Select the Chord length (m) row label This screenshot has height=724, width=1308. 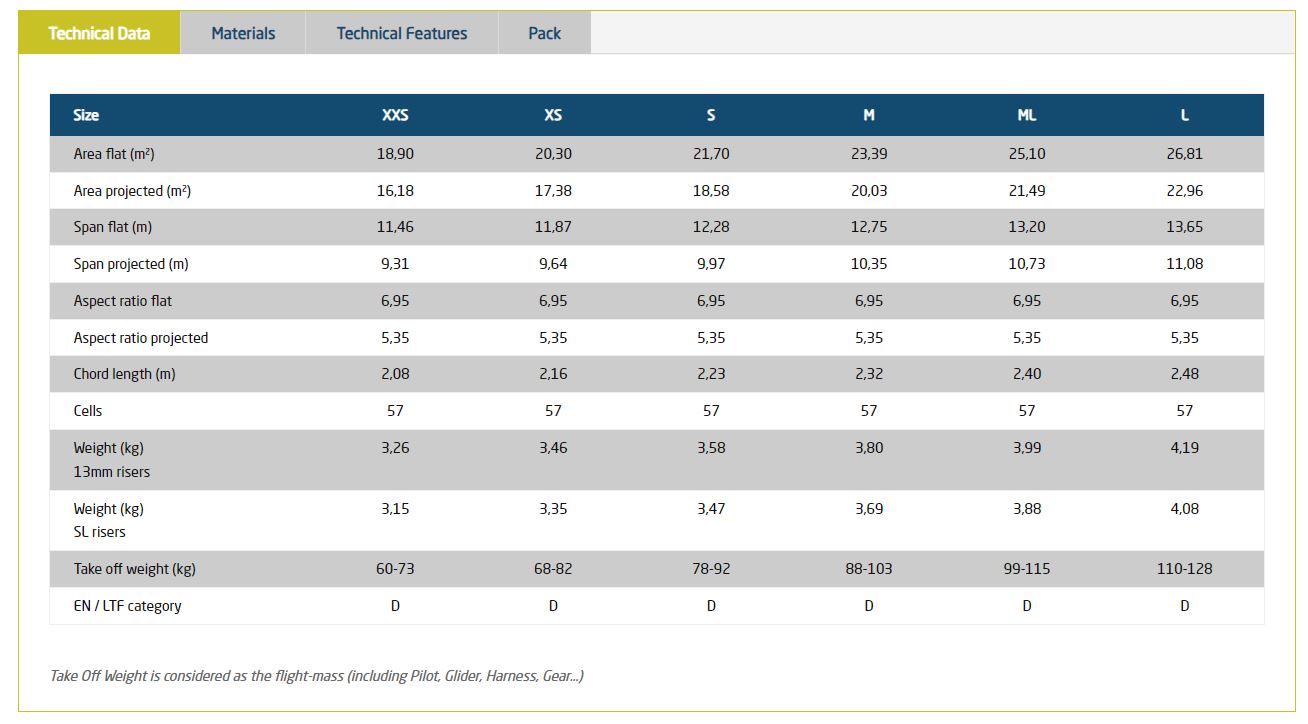pos(124,374)
